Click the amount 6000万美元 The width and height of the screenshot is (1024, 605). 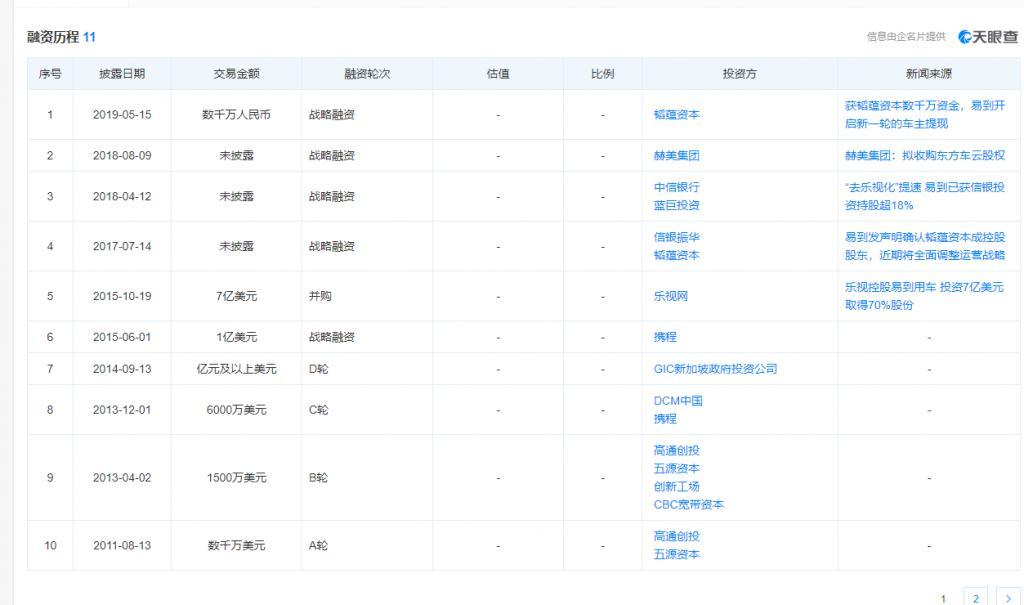click(x=236, y=410)
